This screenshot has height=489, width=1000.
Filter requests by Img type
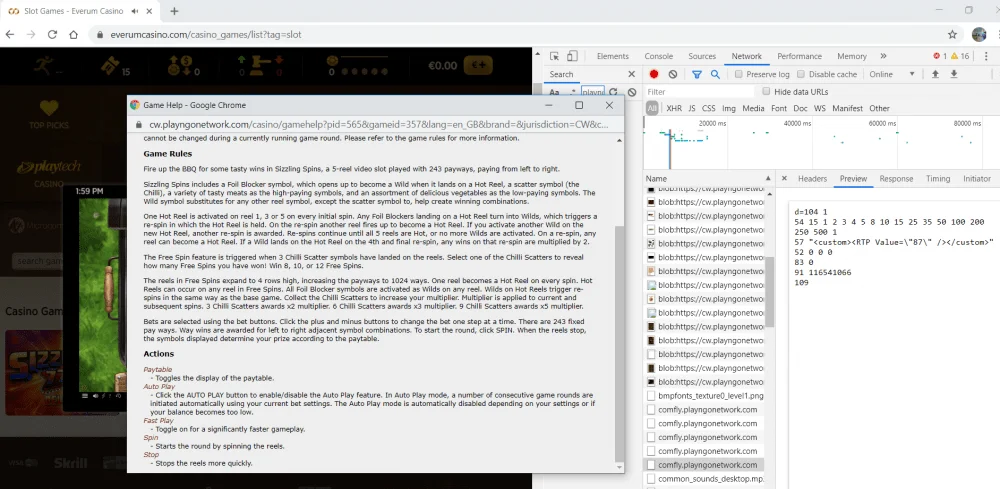[x=728, y=108]
